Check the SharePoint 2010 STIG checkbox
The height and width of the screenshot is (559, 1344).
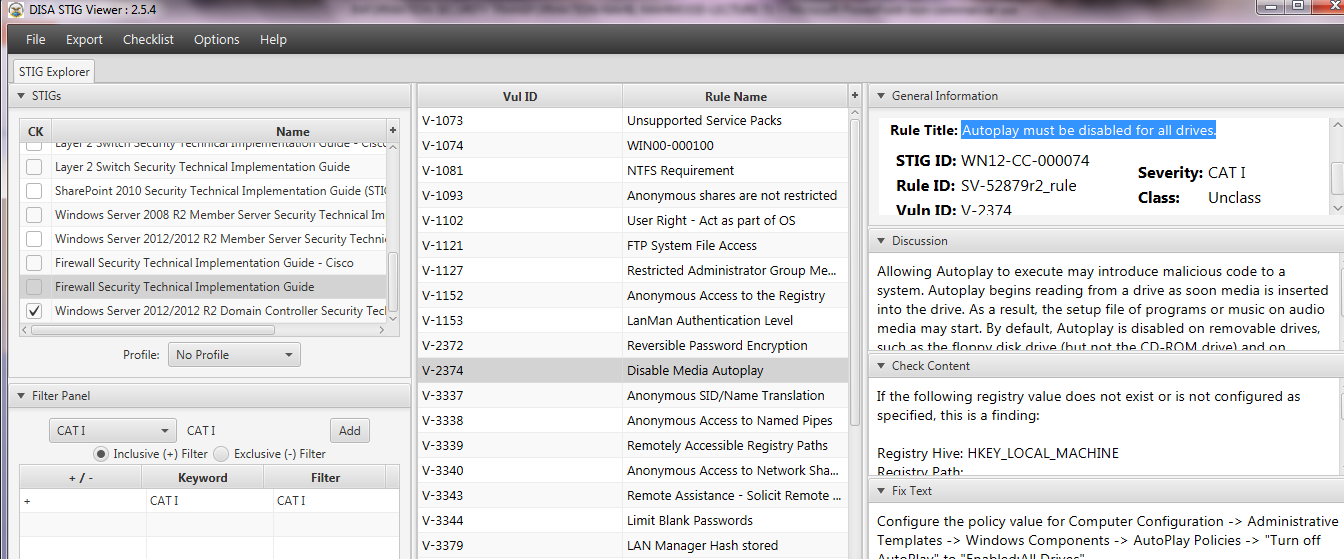click(34, 191)
